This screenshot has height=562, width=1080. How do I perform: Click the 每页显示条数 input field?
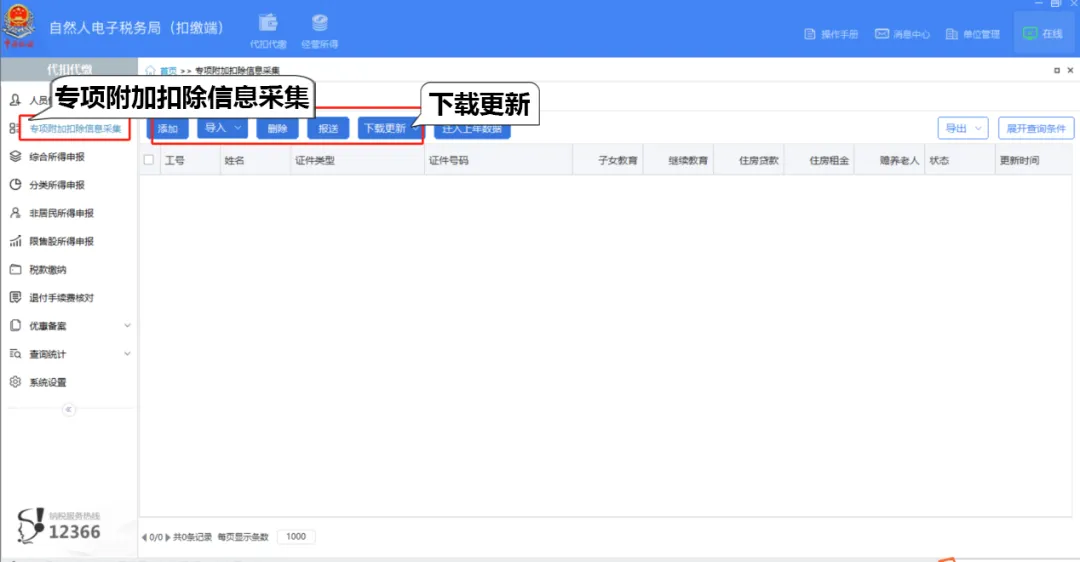click(296, 537)
